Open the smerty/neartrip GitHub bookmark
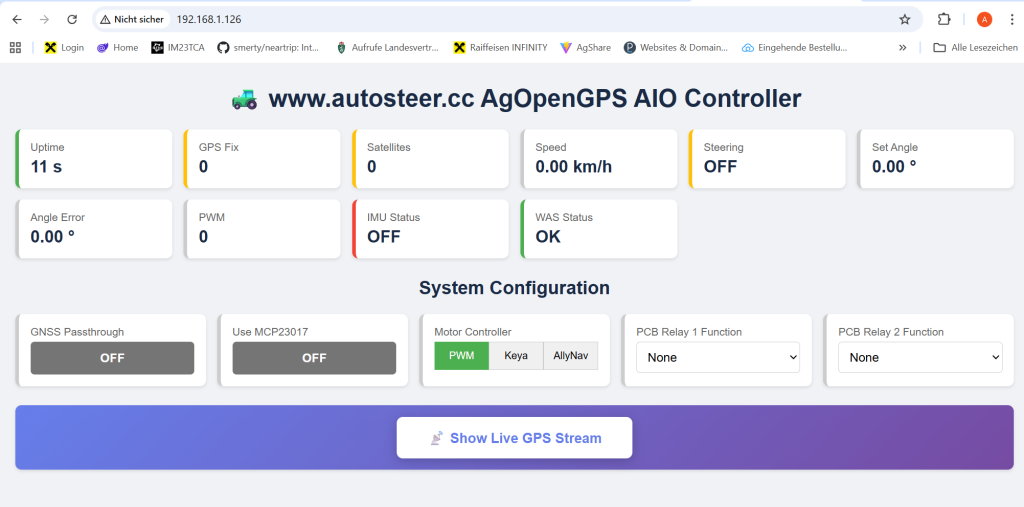The image size is (1024, 507). pyautogui.click(x=268, y=47)
